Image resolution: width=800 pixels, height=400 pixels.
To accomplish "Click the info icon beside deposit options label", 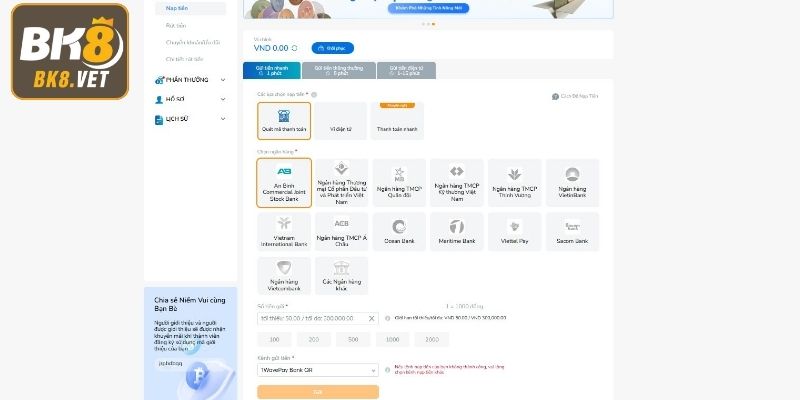I will point(314,94).
